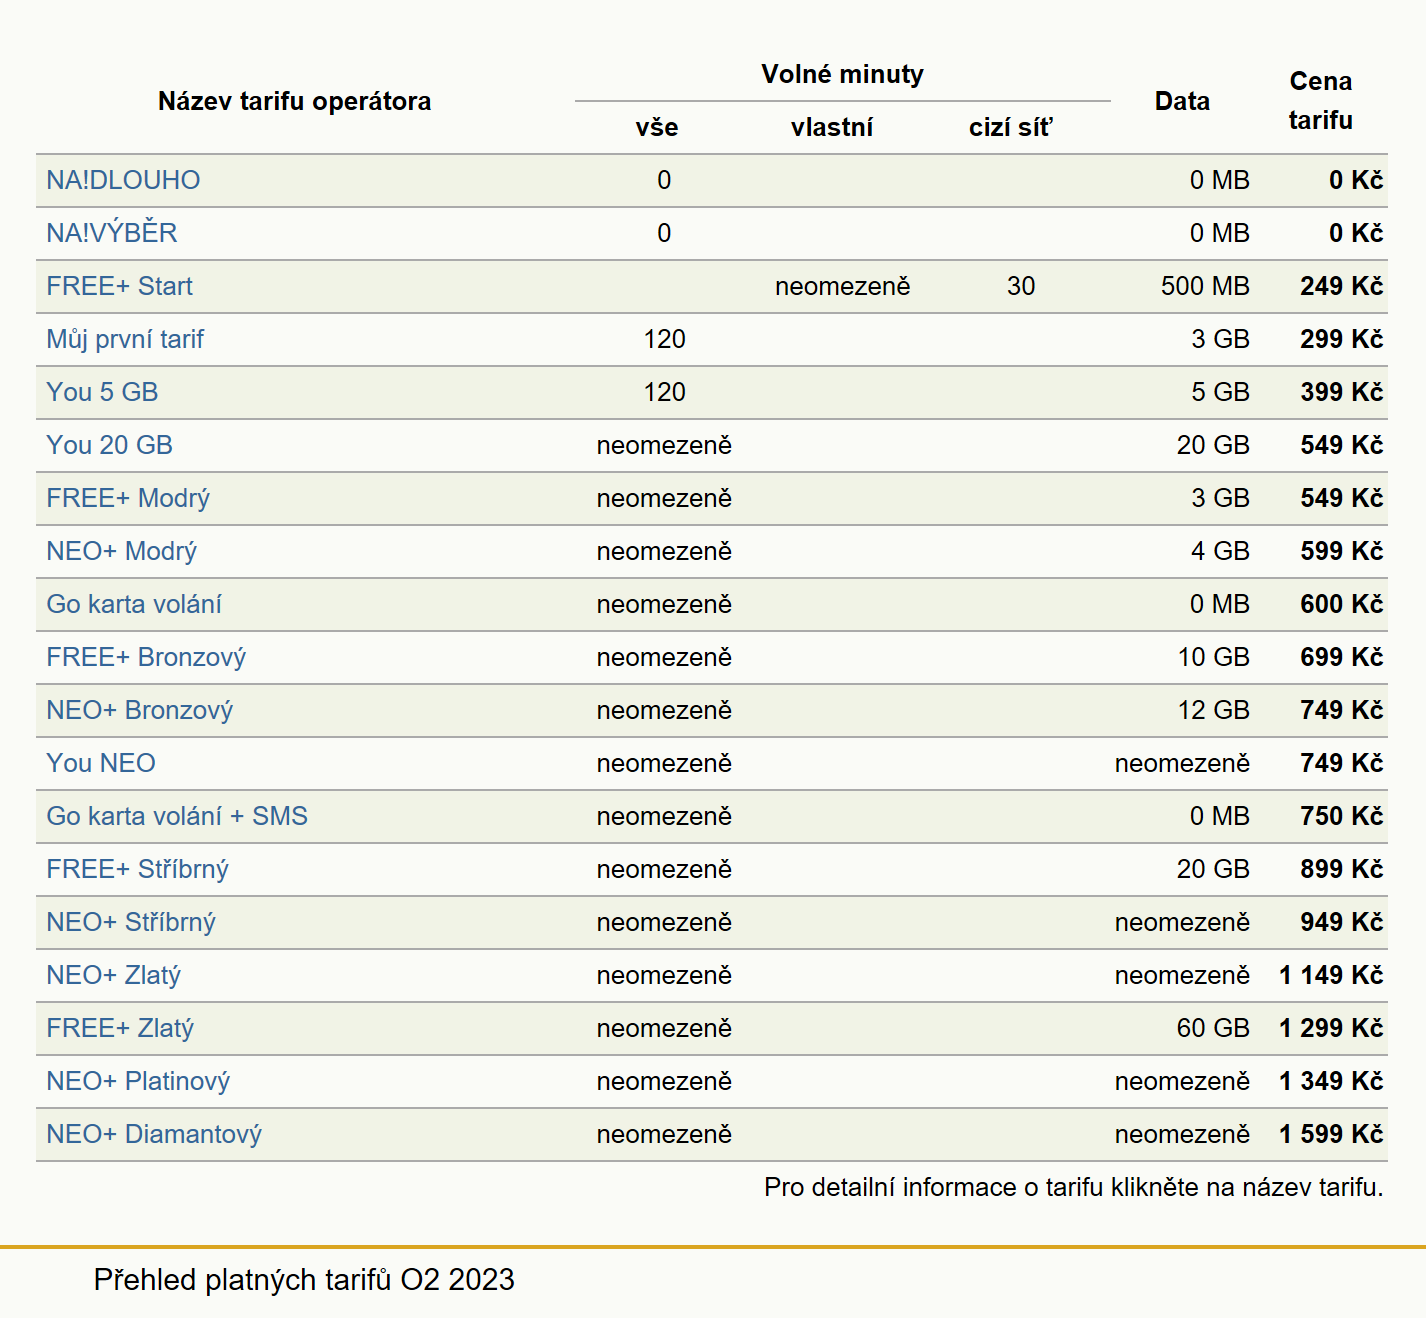Select the 1 299 Kč price cell
Image resolution: width=1426 pixels, height=1318 pixels.
(x=1331, y=1028)
